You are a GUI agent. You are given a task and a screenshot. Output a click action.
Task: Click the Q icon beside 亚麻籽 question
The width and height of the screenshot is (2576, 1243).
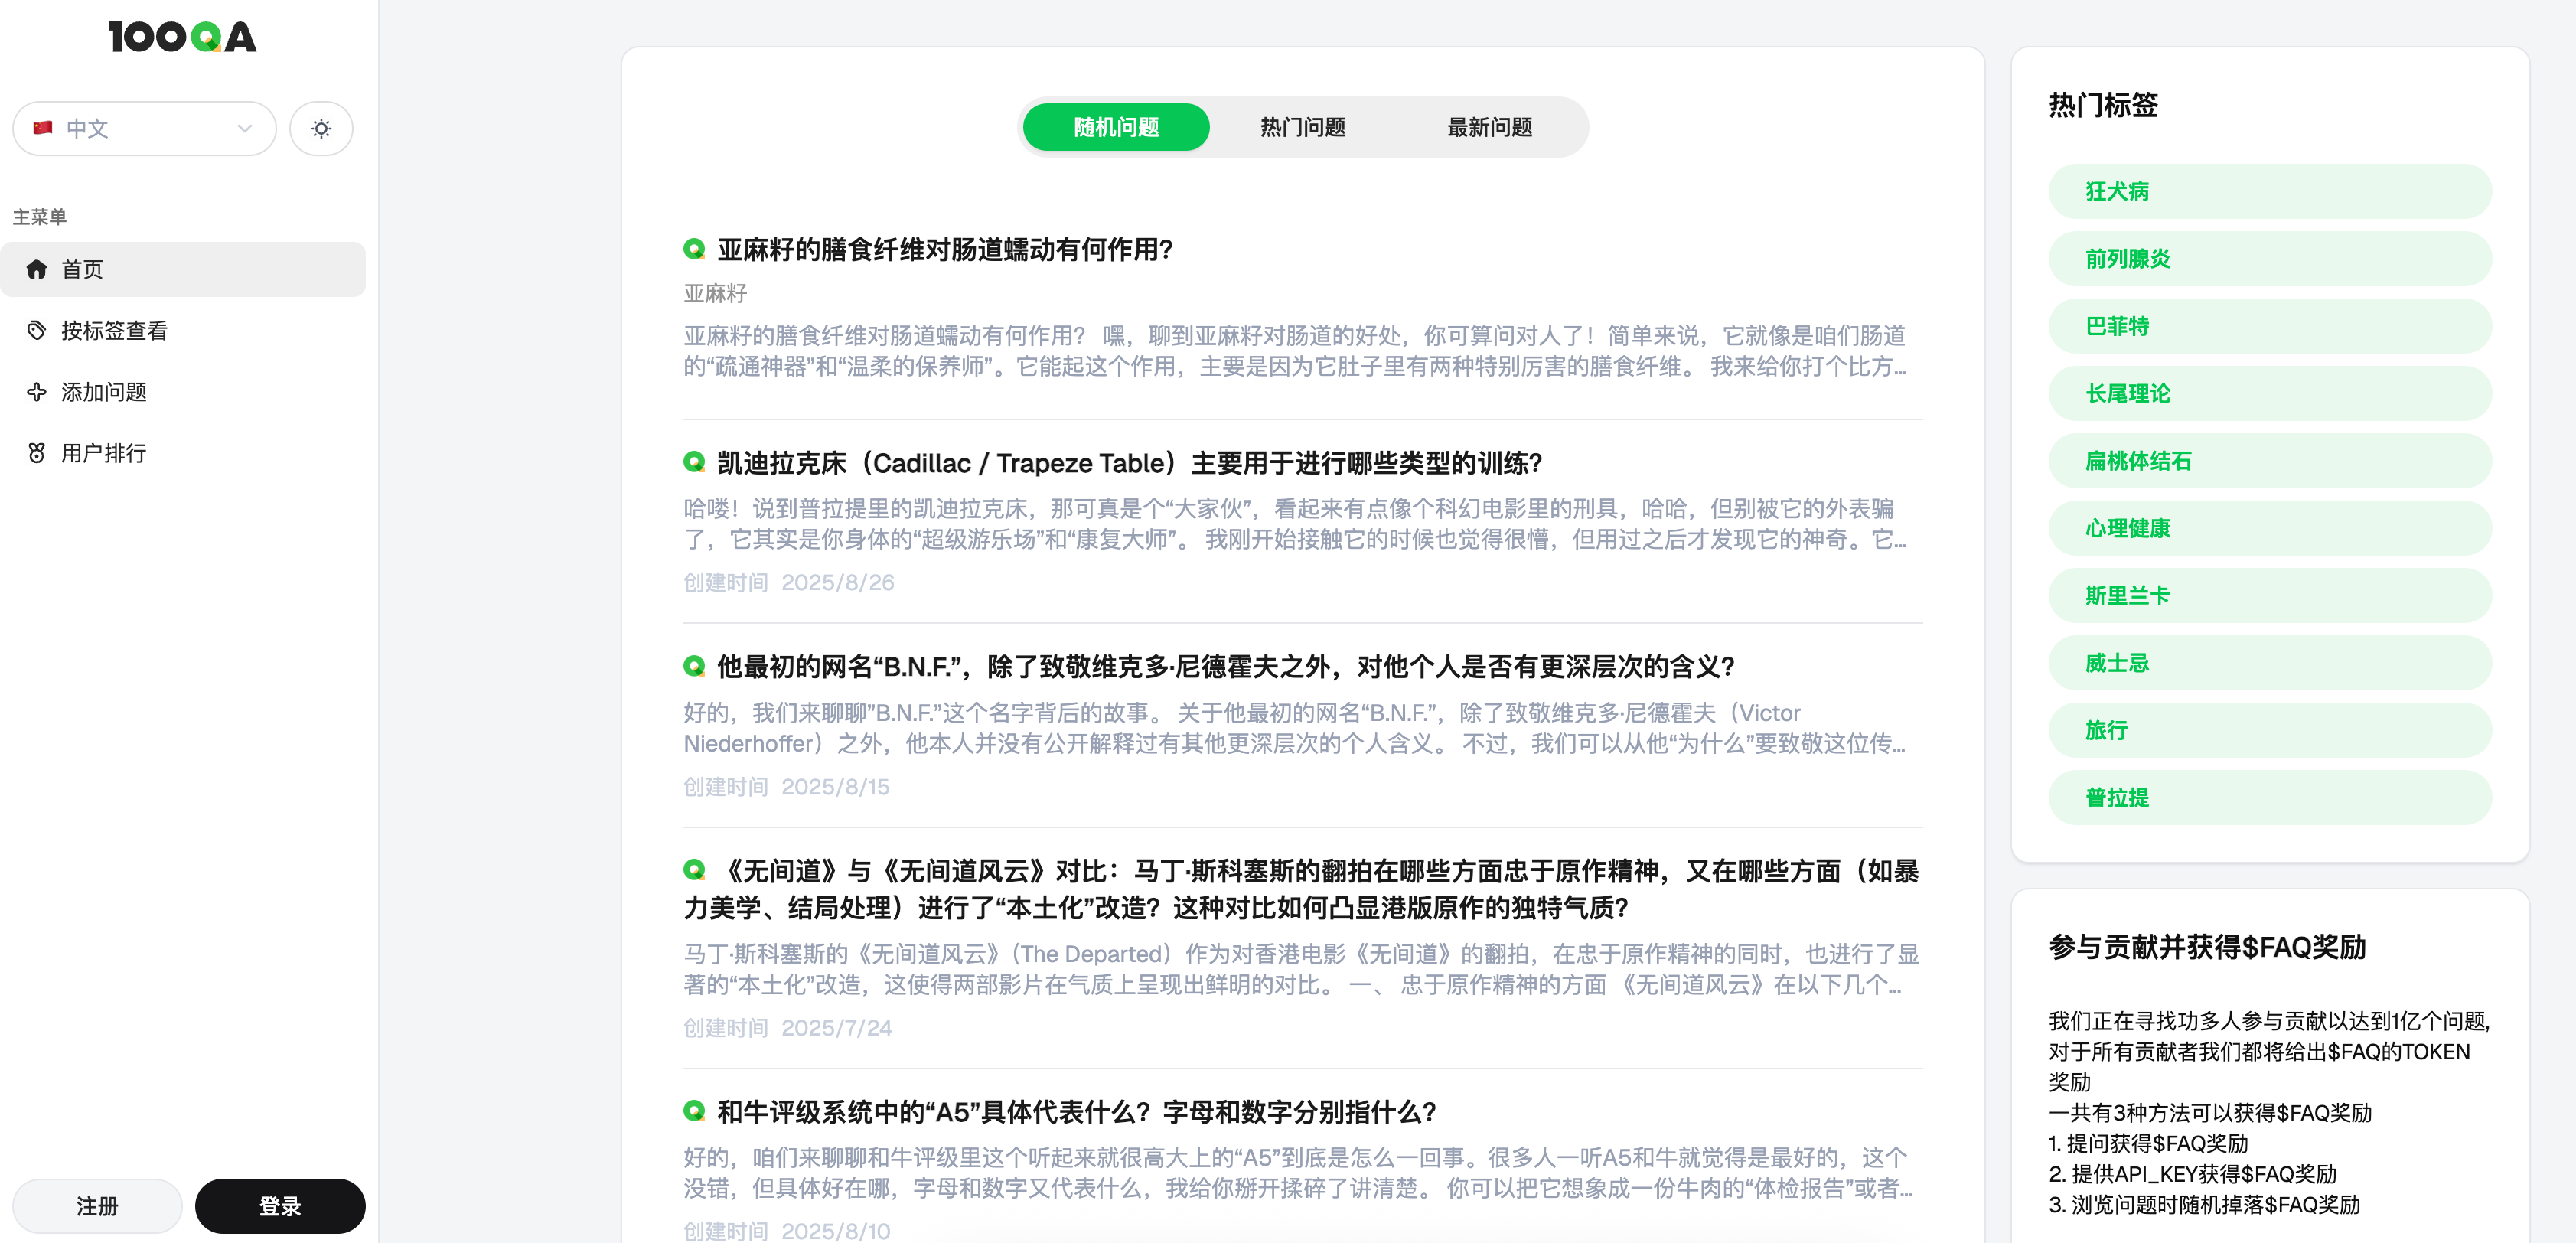pos(694,249)
